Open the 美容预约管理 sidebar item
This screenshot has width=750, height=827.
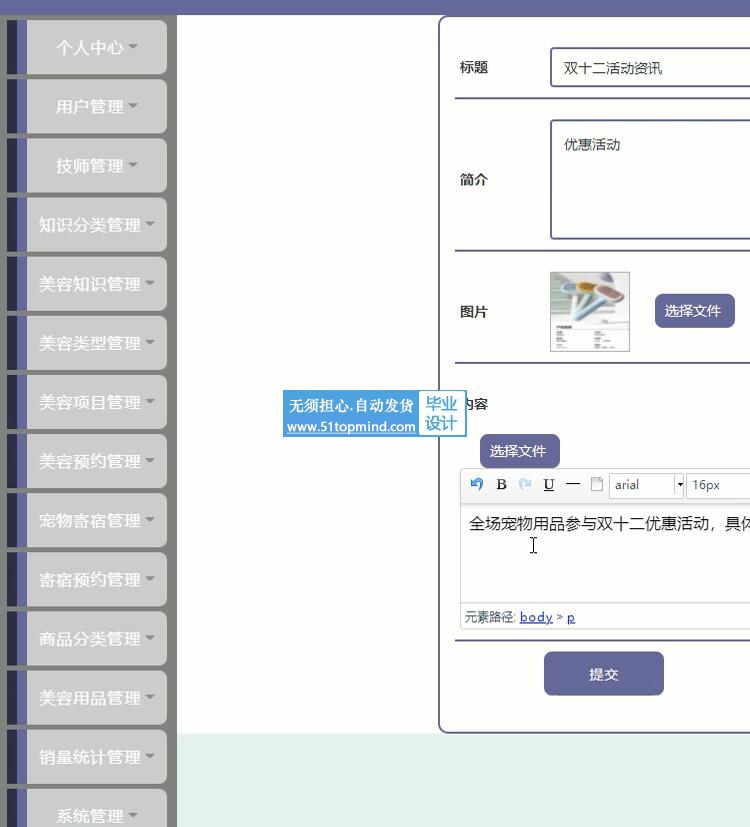pyautogui.click(x=97, y=461)
